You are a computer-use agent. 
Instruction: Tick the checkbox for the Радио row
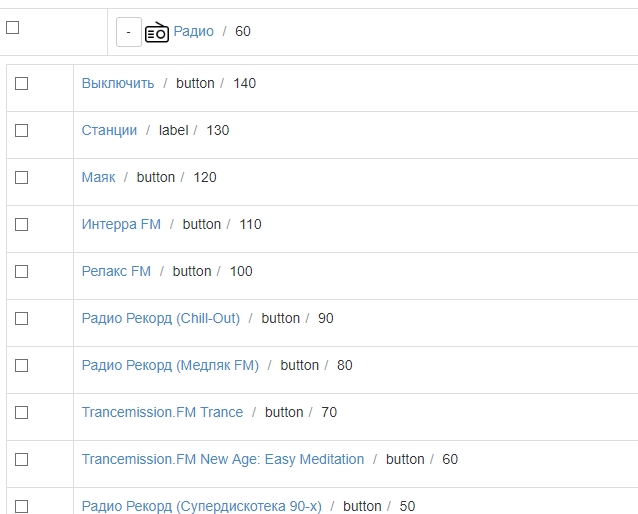click(x=13, y=28)
